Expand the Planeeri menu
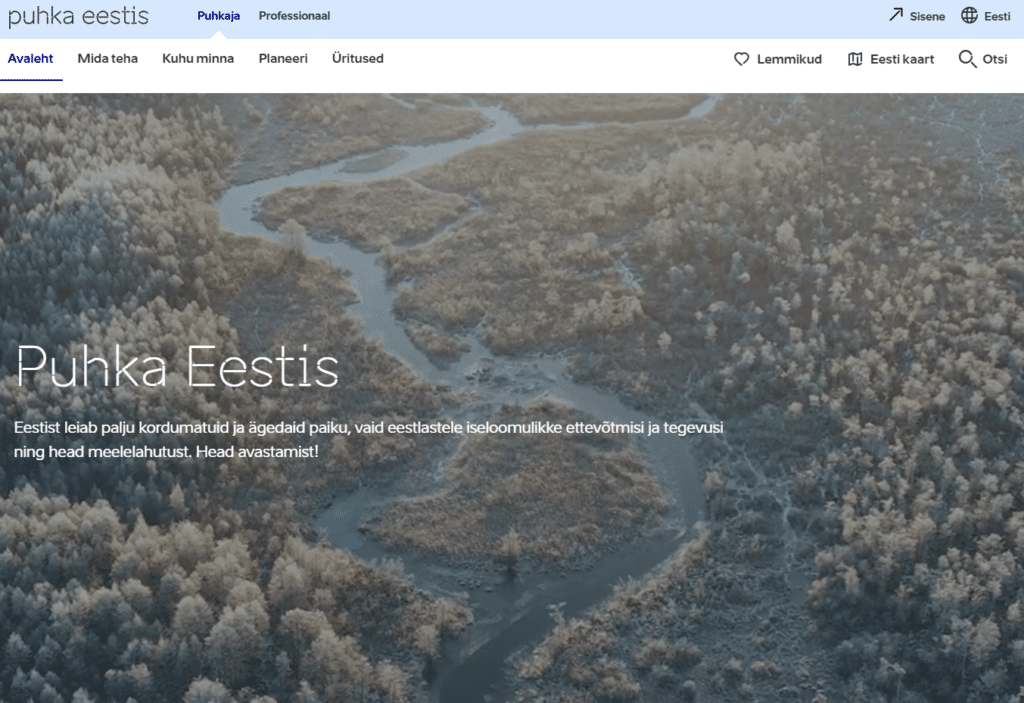The height and width of the screenshot is (703, 1024). click(x=283, y=59)
